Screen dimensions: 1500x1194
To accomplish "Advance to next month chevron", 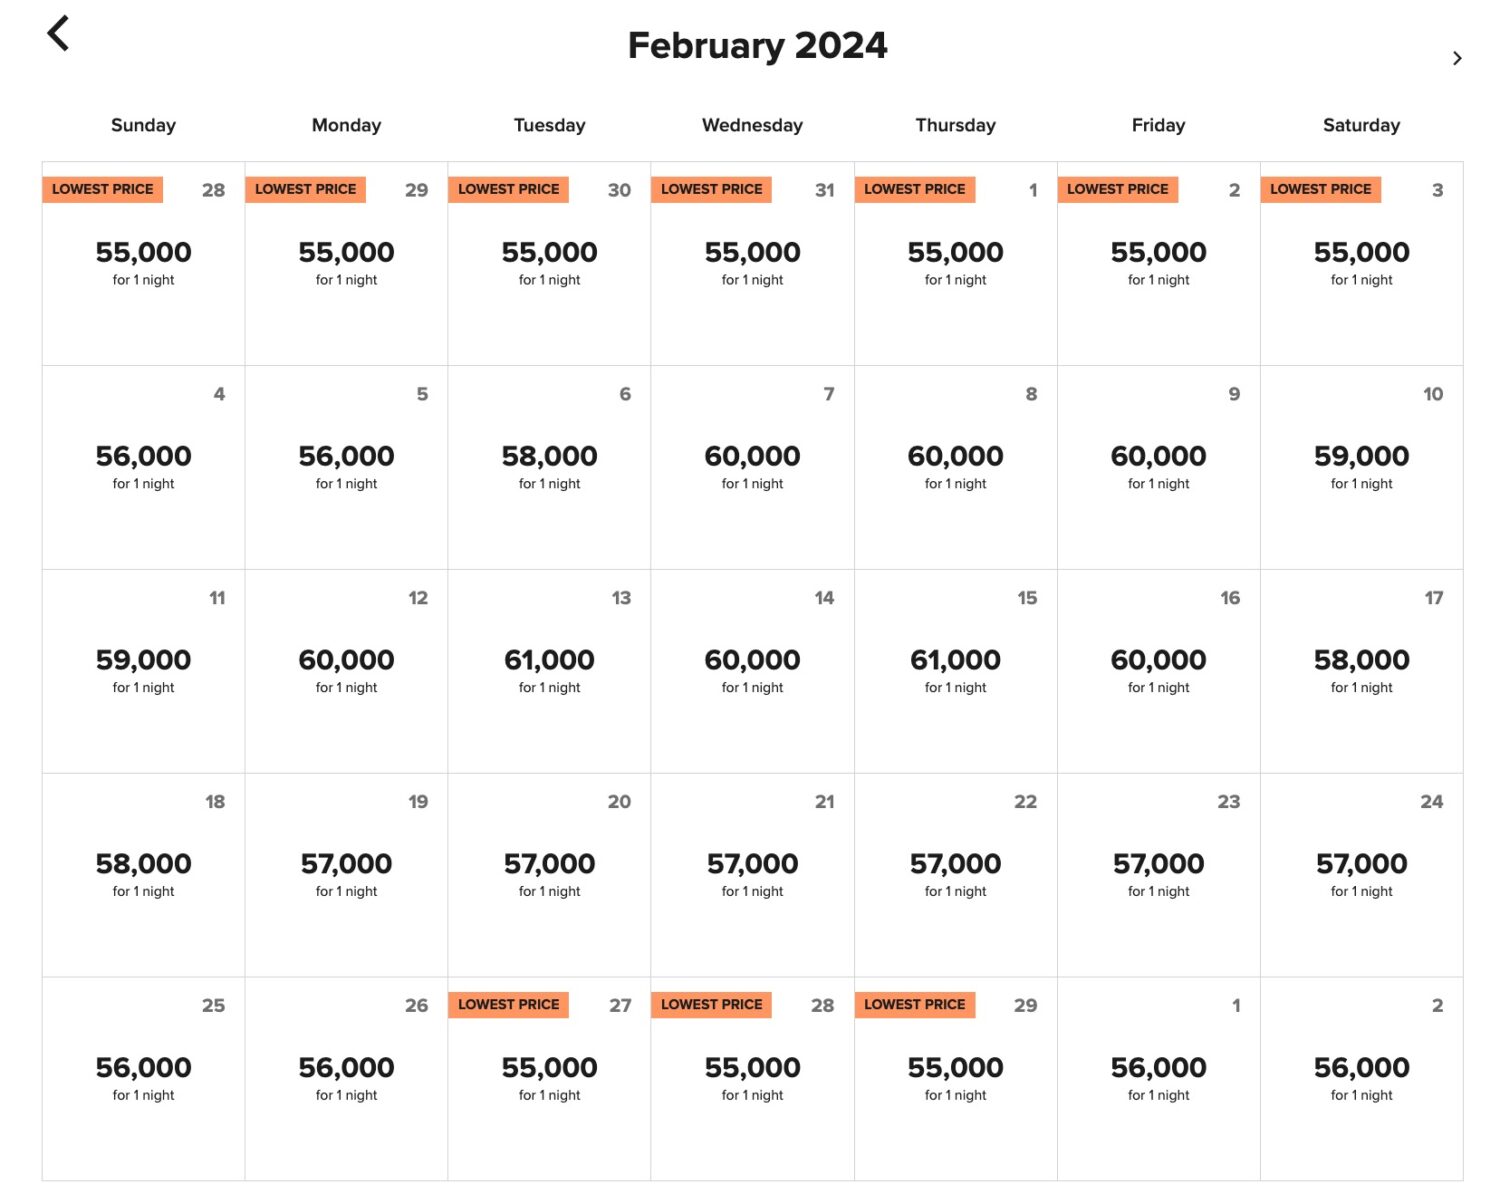I will (1457, 59).
